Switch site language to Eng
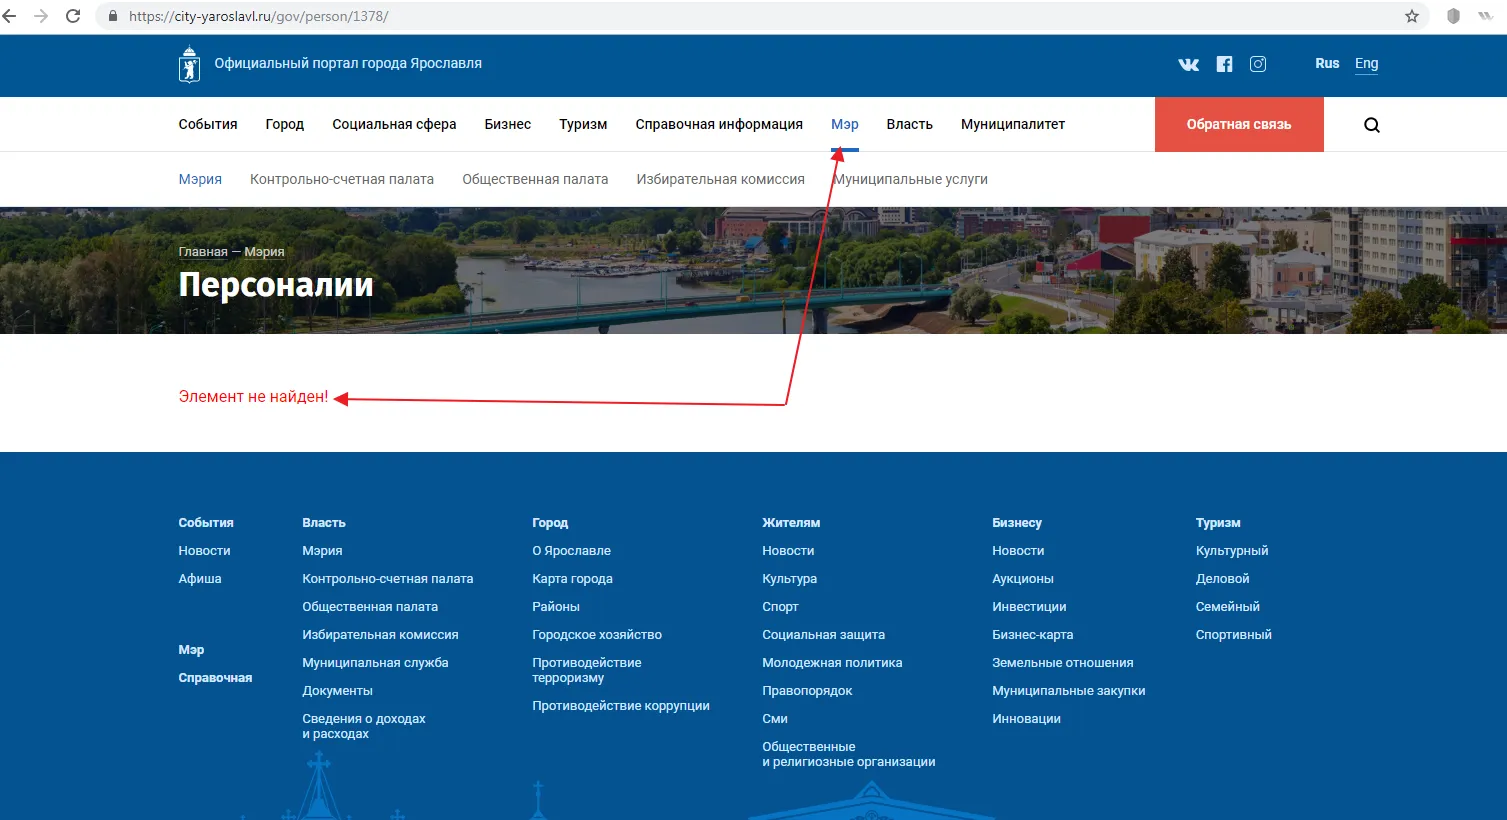This screenshot has width=1507, height=820. 1366,63
